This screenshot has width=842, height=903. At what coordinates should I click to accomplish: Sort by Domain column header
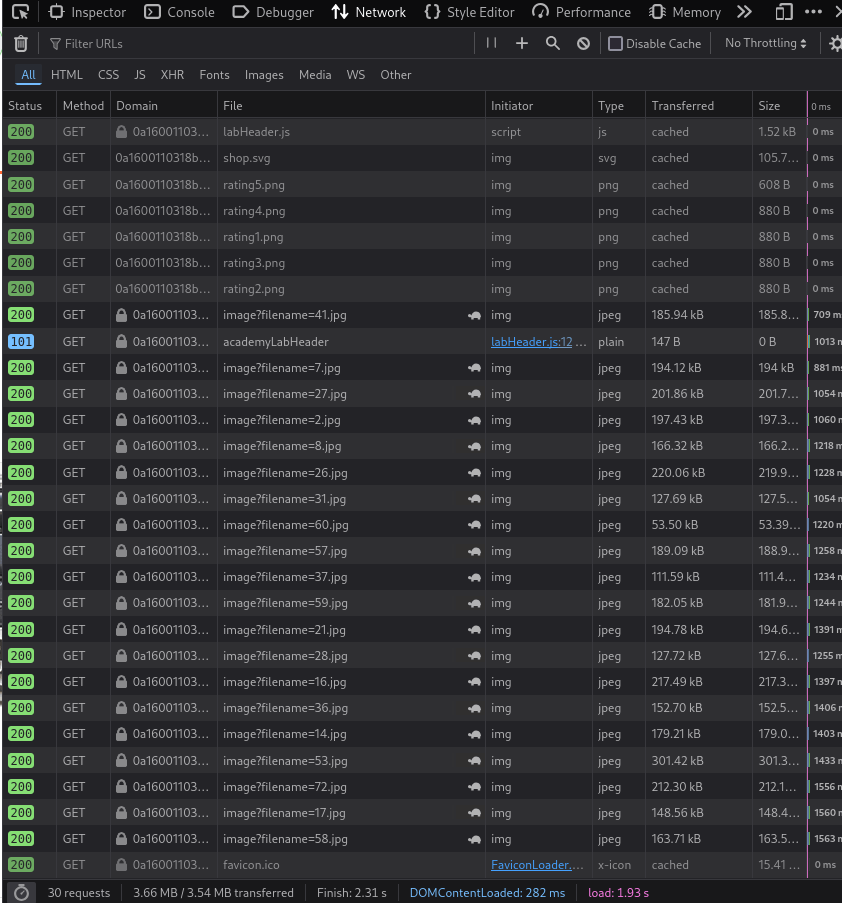(x=164, y=106)
